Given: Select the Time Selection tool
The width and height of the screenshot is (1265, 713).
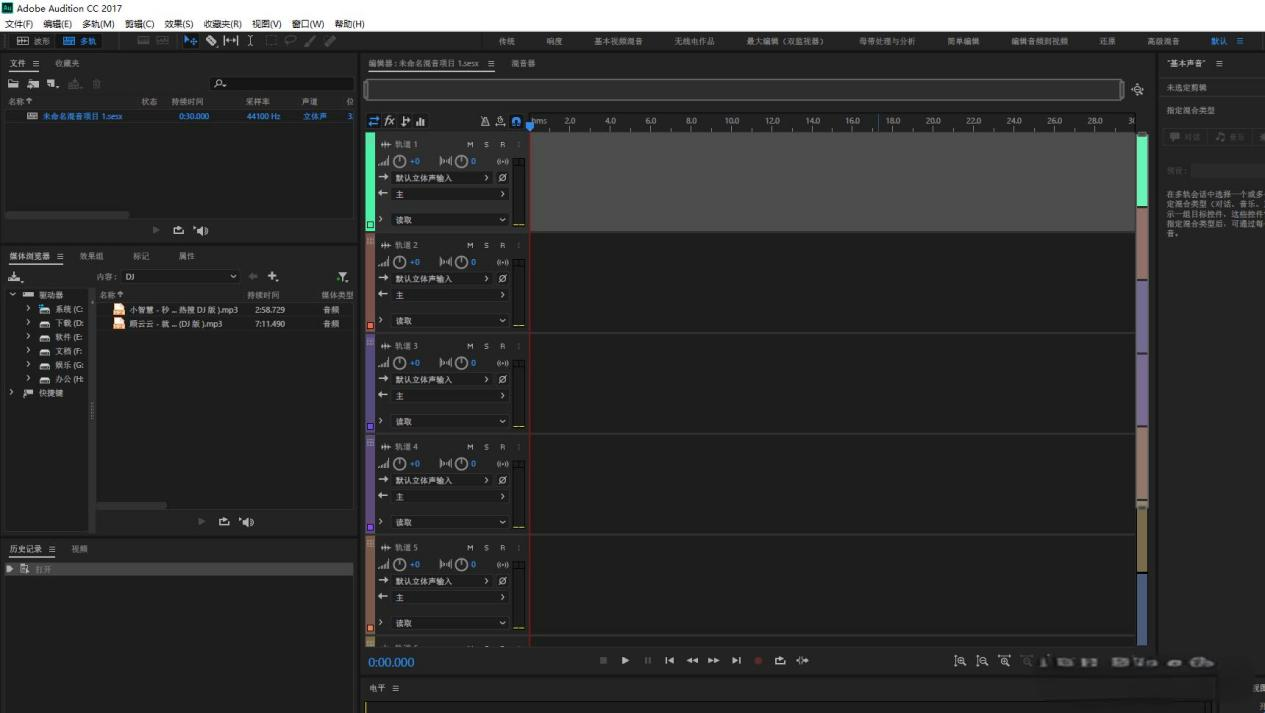Looking at the screenshot, I should pos(250,41).
